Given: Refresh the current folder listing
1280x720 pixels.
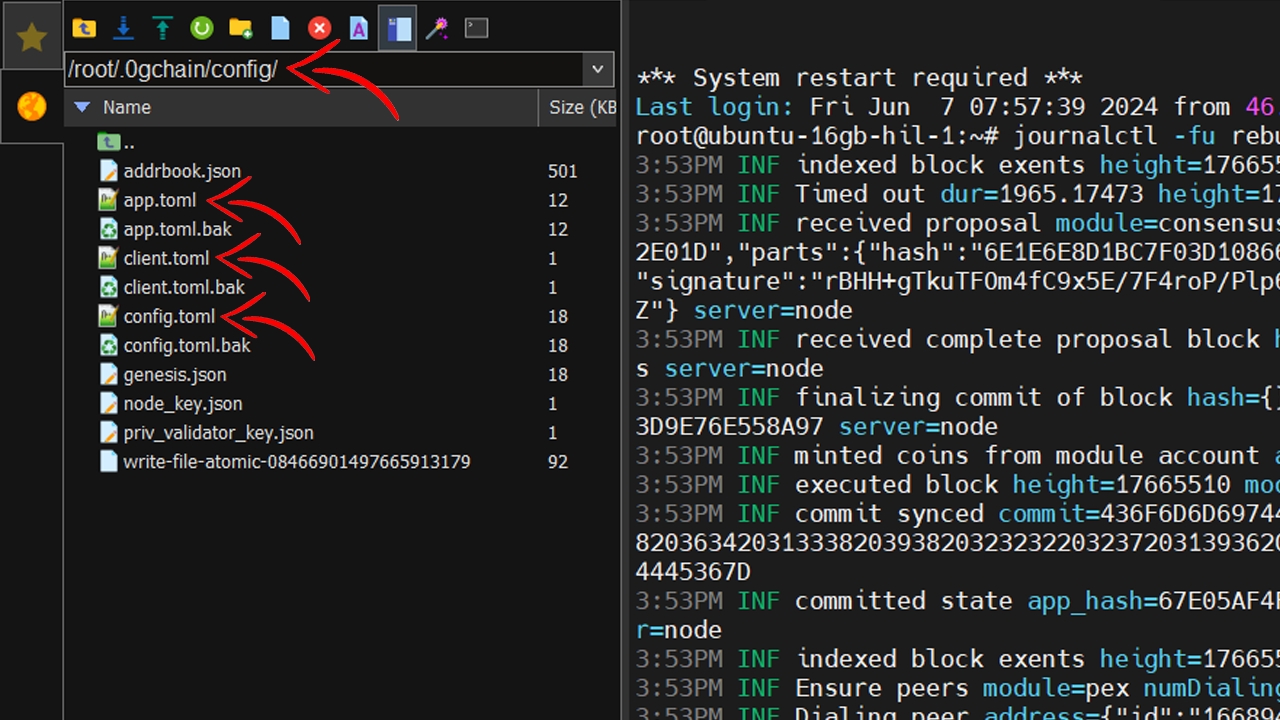Looking at the screenshot, I should (202, 28).
